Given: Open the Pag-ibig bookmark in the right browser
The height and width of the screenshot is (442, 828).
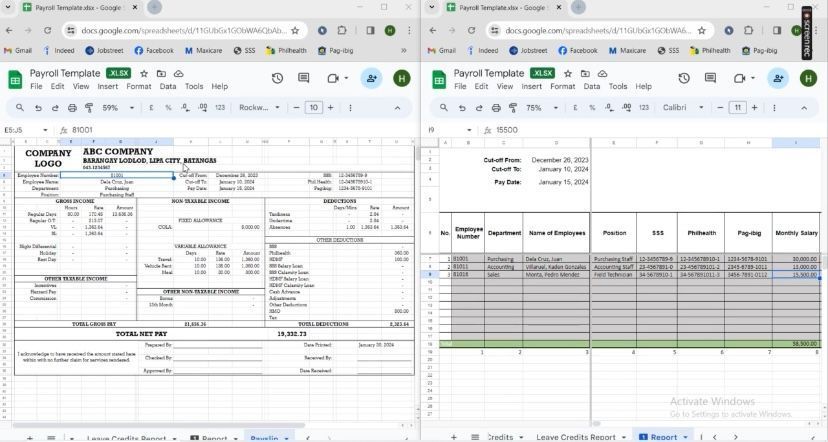Looking at the screenshot, I should (x=757, y=50).
